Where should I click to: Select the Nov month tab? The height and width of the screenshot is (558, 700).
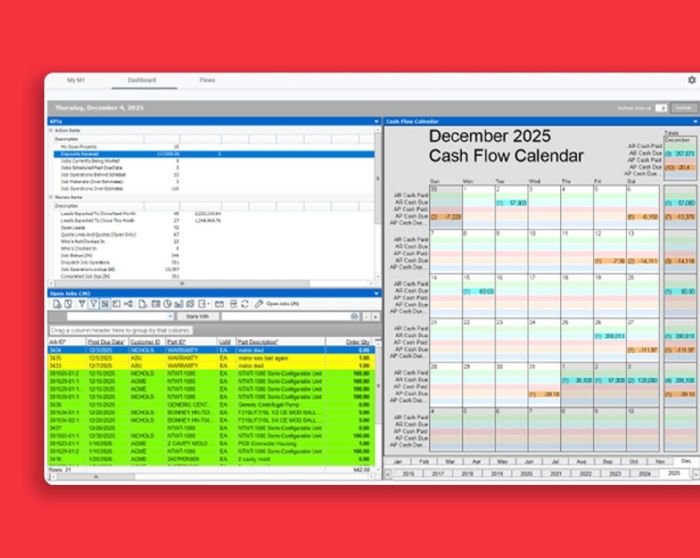pyautogui.click(x=660, y=462)
